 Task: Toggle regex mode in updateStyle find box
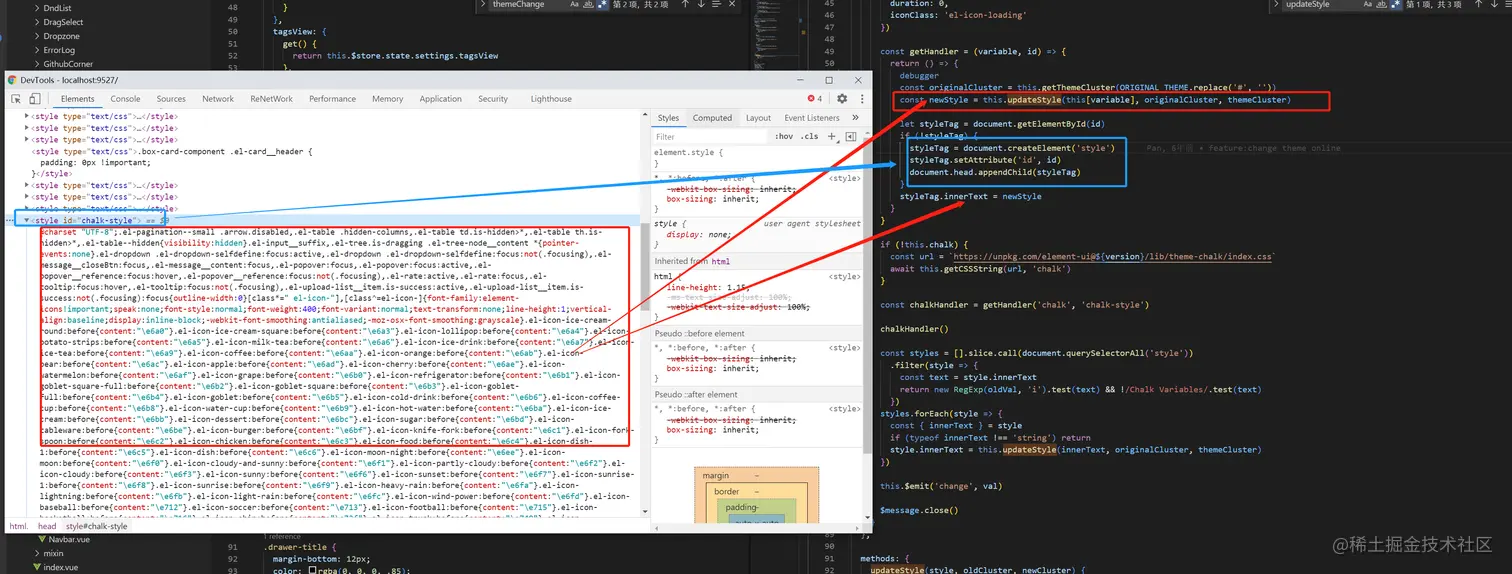pyautogui.click(x=1398, y=5)
